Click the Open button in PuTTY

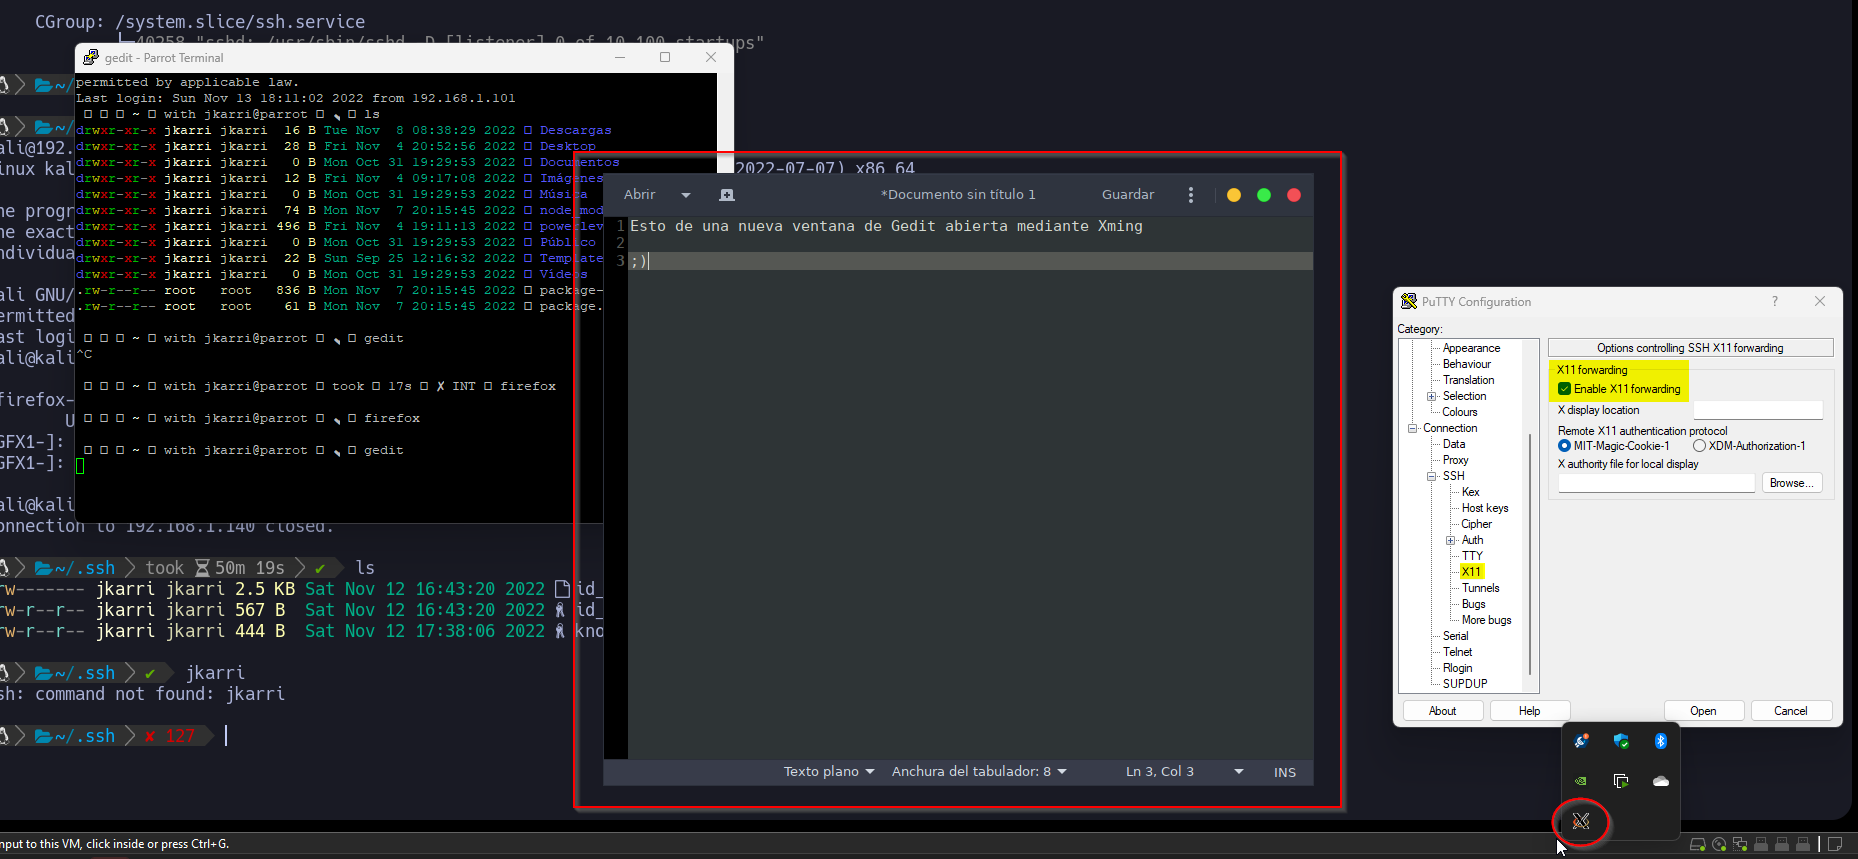coord(1703,711)
